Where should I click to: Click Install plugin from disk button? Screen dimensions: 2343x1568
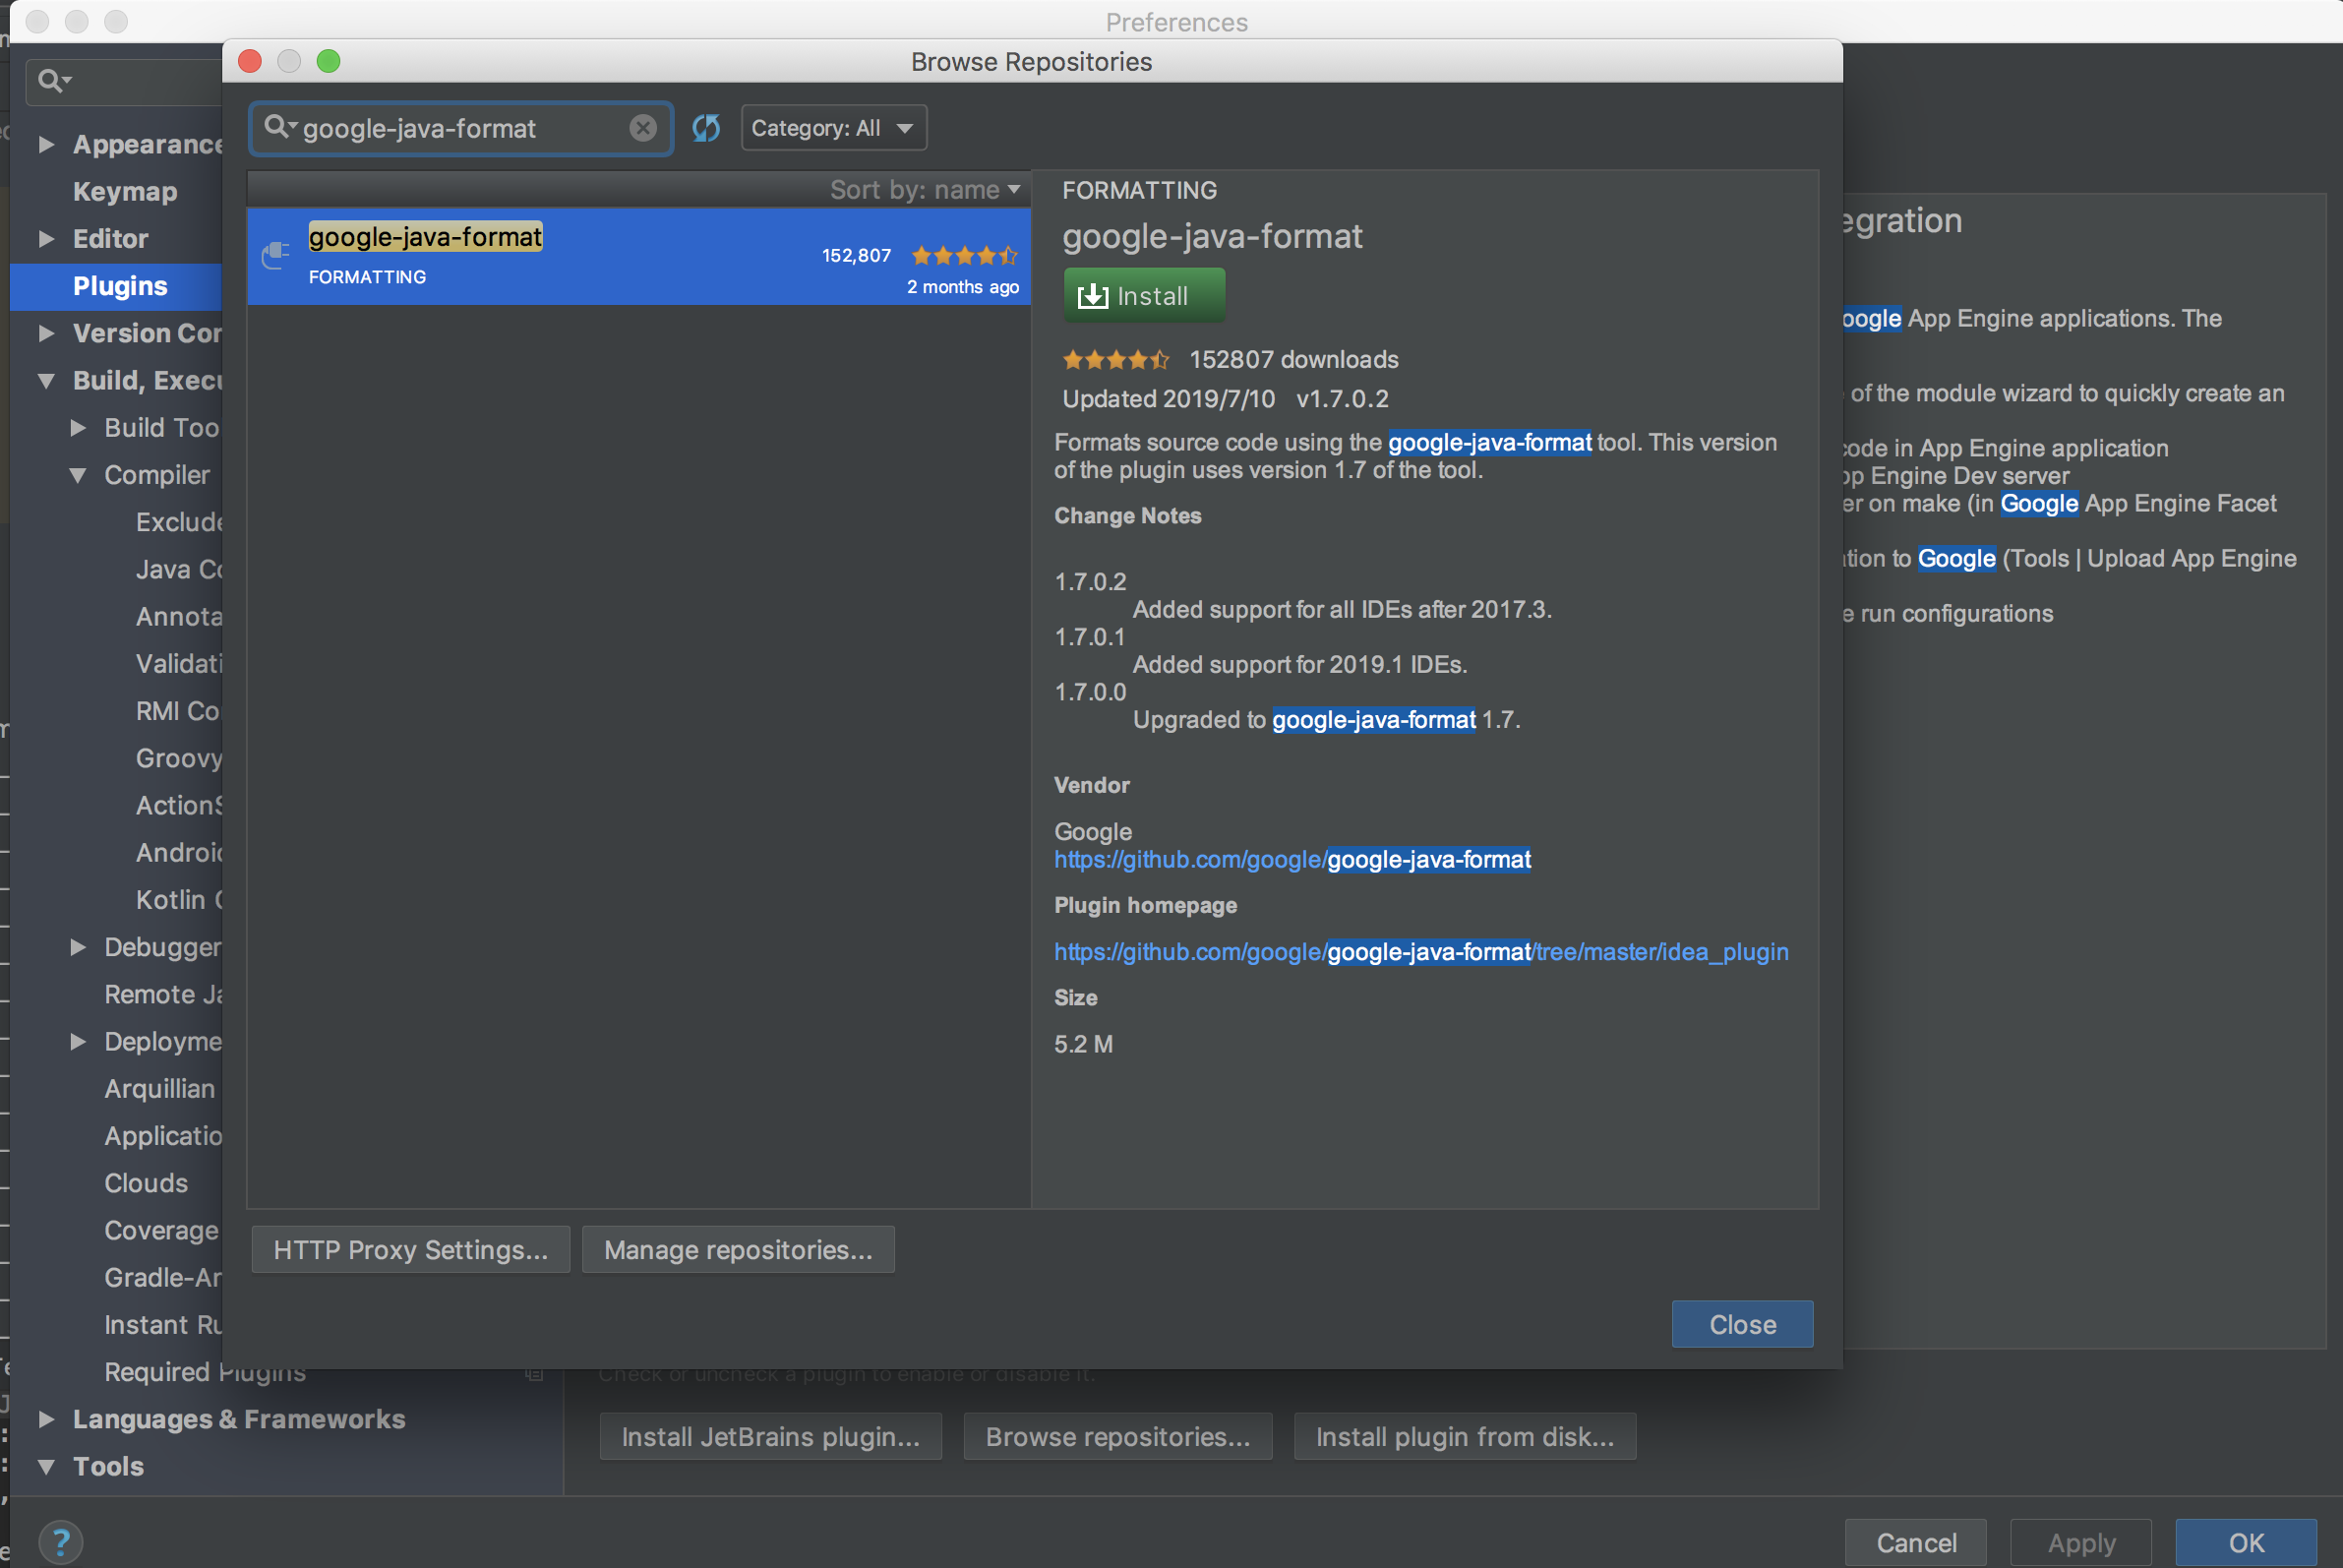[x=1465, y=1436]
